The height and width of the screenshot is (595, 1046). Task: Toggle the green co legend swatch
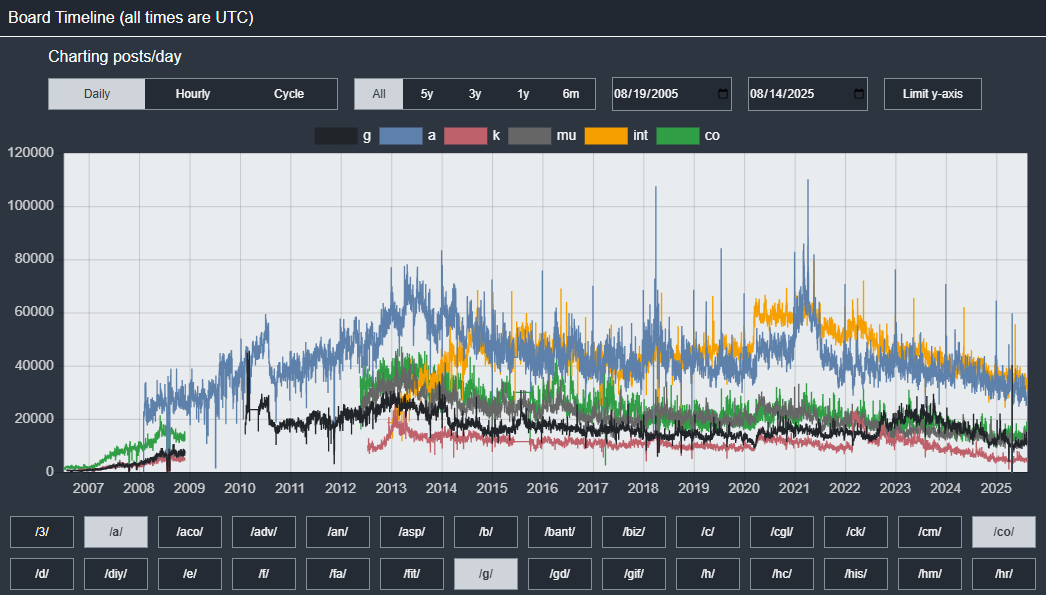click(677, 135)
